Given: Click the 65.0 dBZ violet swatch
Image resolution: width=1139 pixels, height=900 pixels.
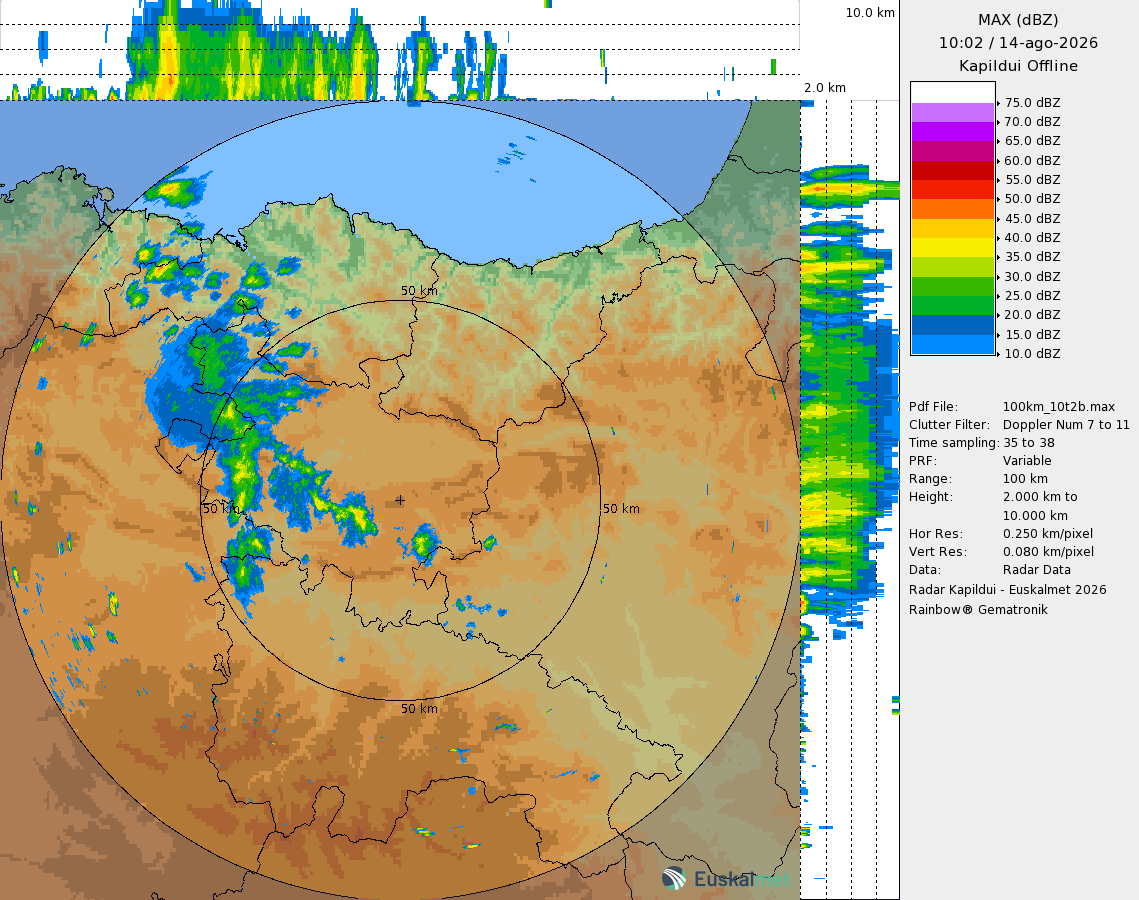Looking at the screenshot, I should coord(952,131).
